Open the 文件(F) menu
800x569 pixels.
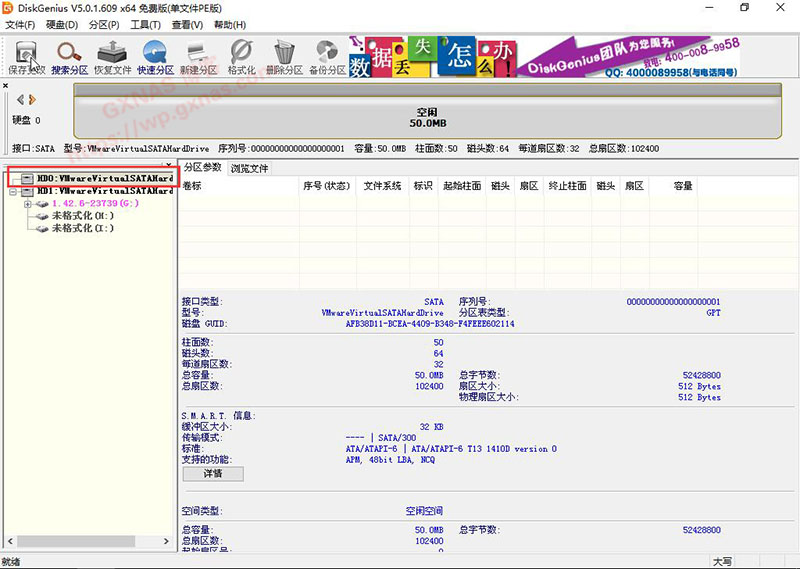coord(21,24)
